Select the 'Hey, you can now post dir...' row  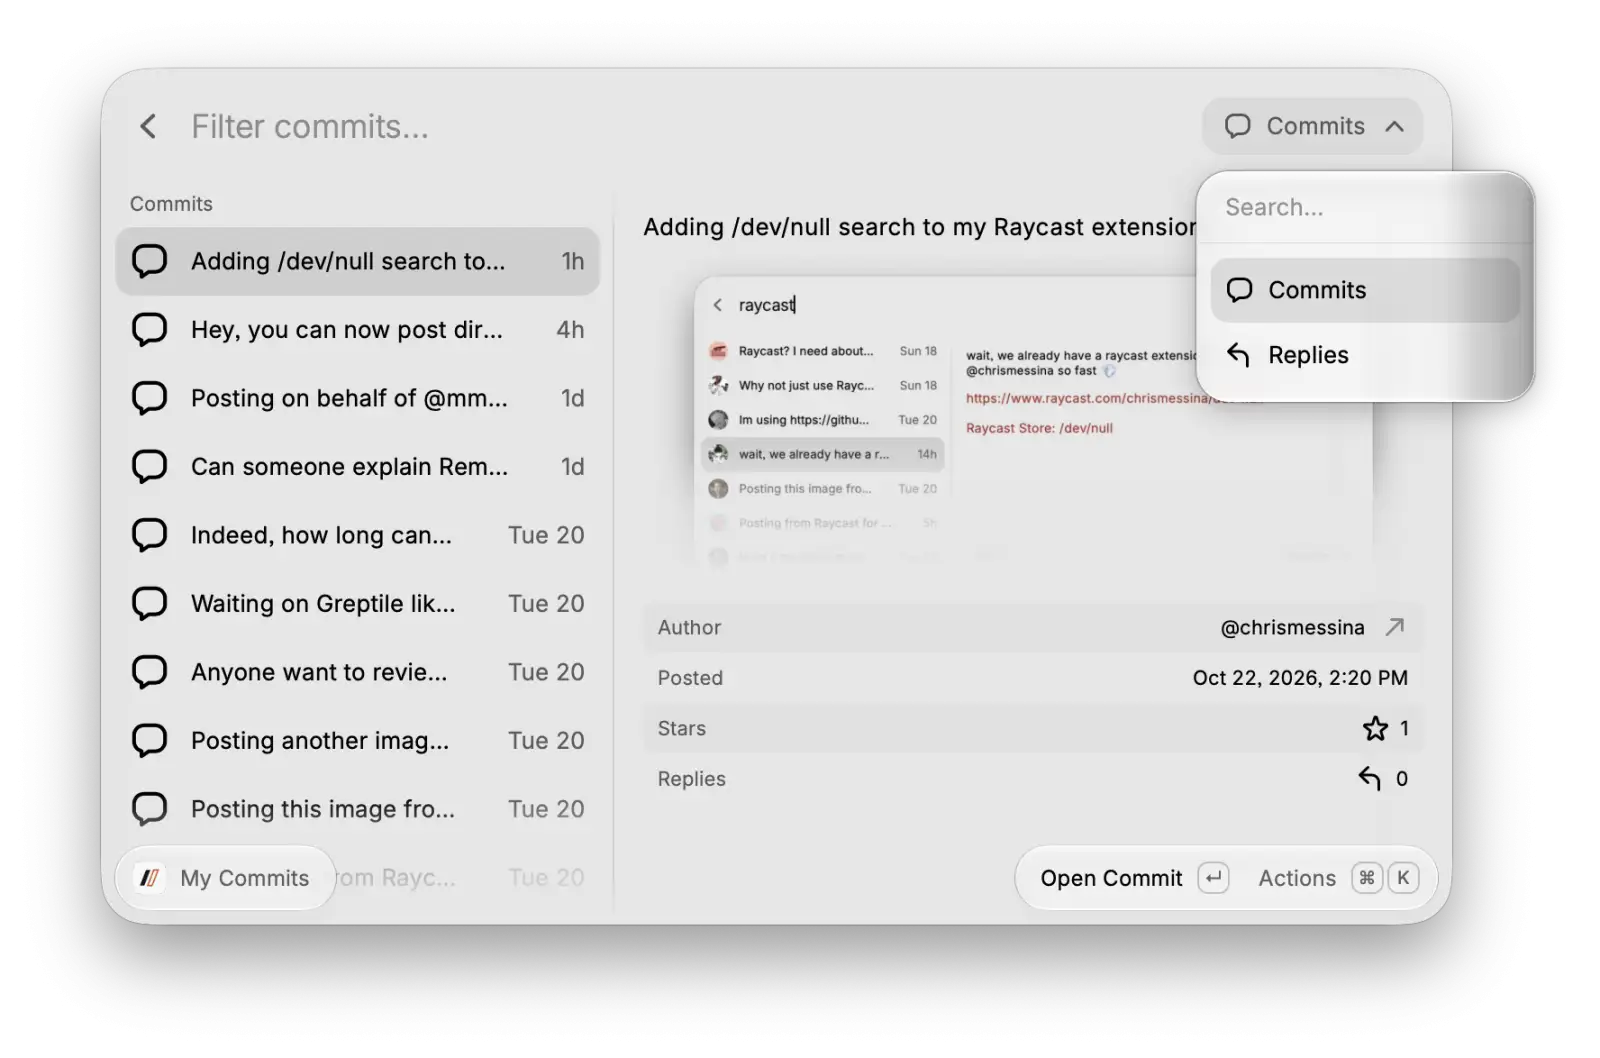pyautogui.click(x=357, y=330)
